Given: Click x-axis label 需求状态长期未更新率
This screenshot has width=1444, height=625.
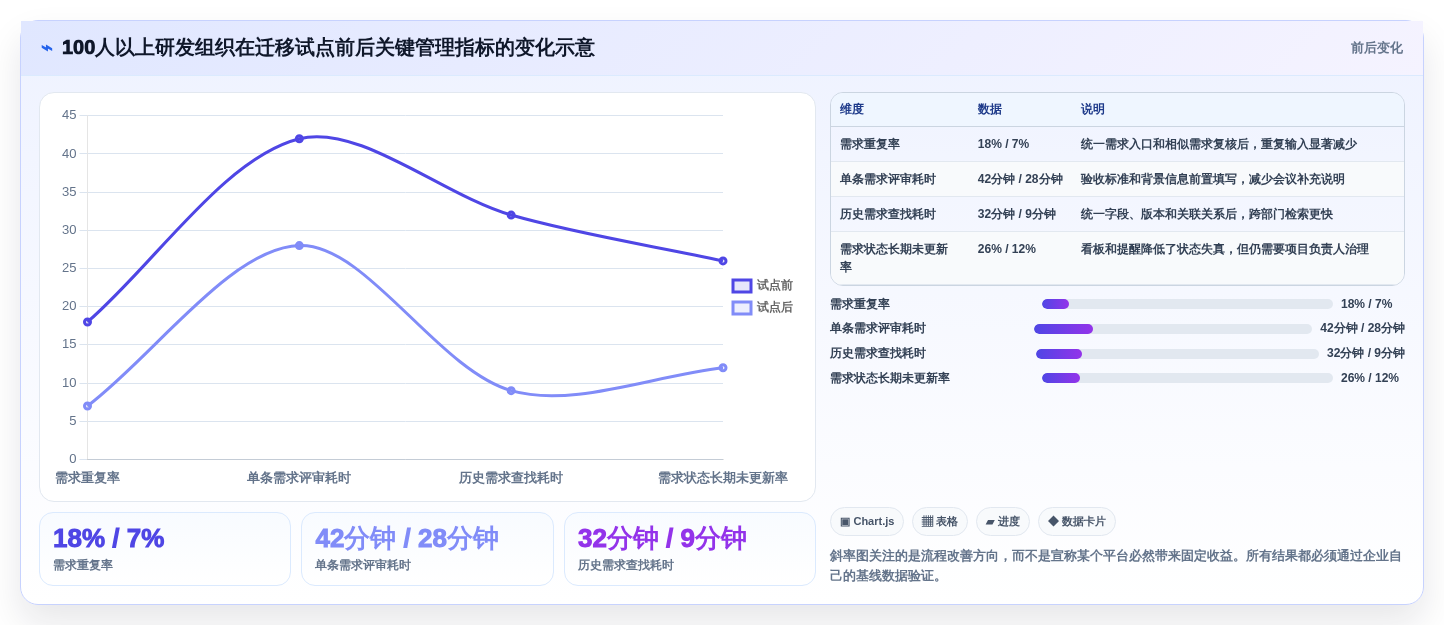Looking at the screenshot, I should [723, 478].
